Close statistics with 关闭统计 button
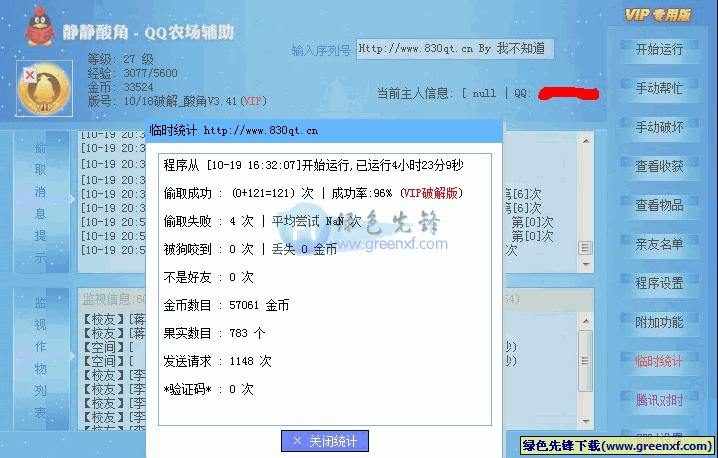The image size is (718, 458). click(x=325, y=441)
